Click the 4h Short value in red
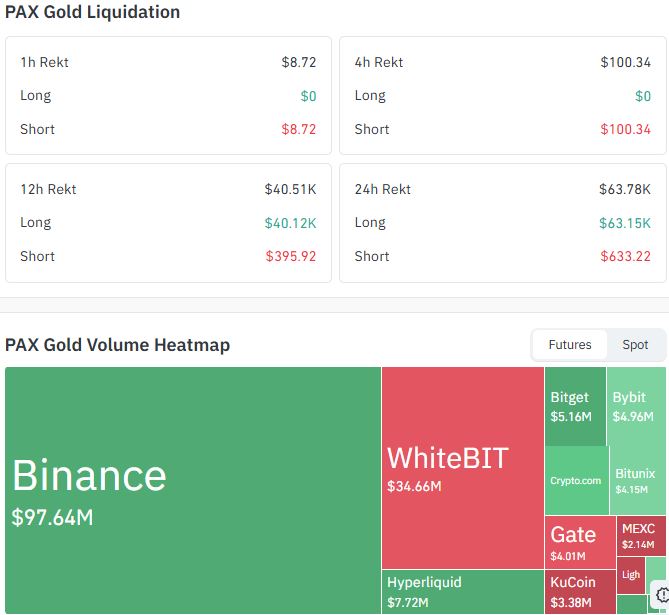The height and width of the screenshot is (615, 669). (x=625, y=129)
